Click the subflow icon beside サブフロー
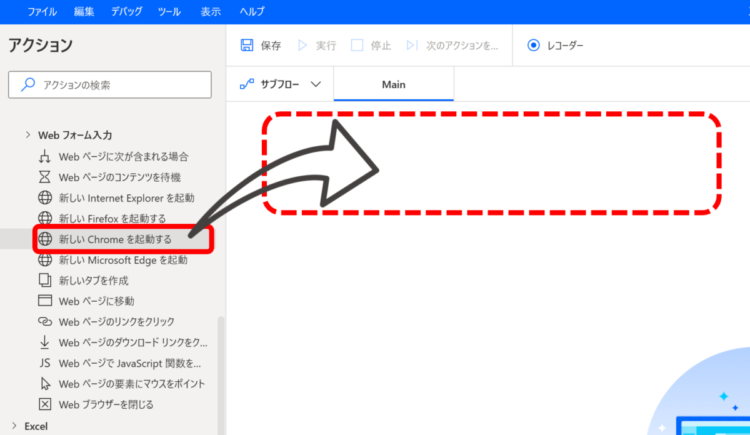Screen dimensions: 750x435 click(247, 85)
